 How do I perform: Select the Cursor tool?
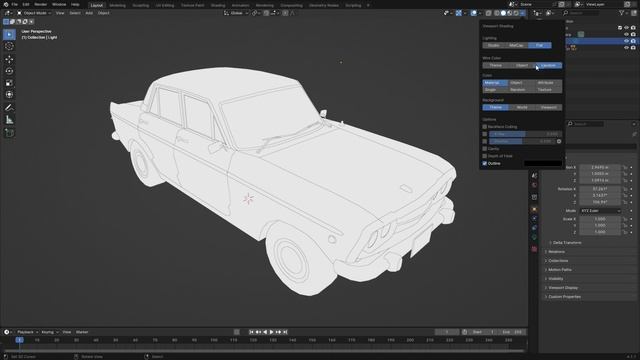click(9, 47)
